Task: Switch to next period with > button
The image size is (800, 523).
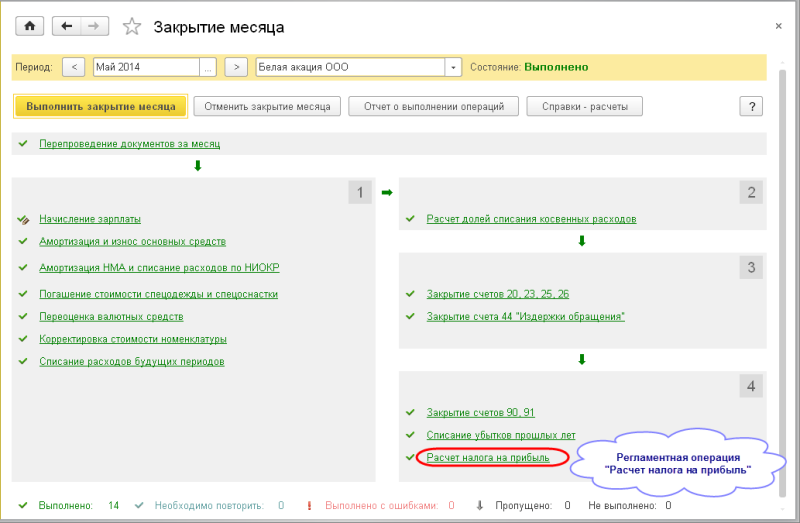Action: coord(235,67)
